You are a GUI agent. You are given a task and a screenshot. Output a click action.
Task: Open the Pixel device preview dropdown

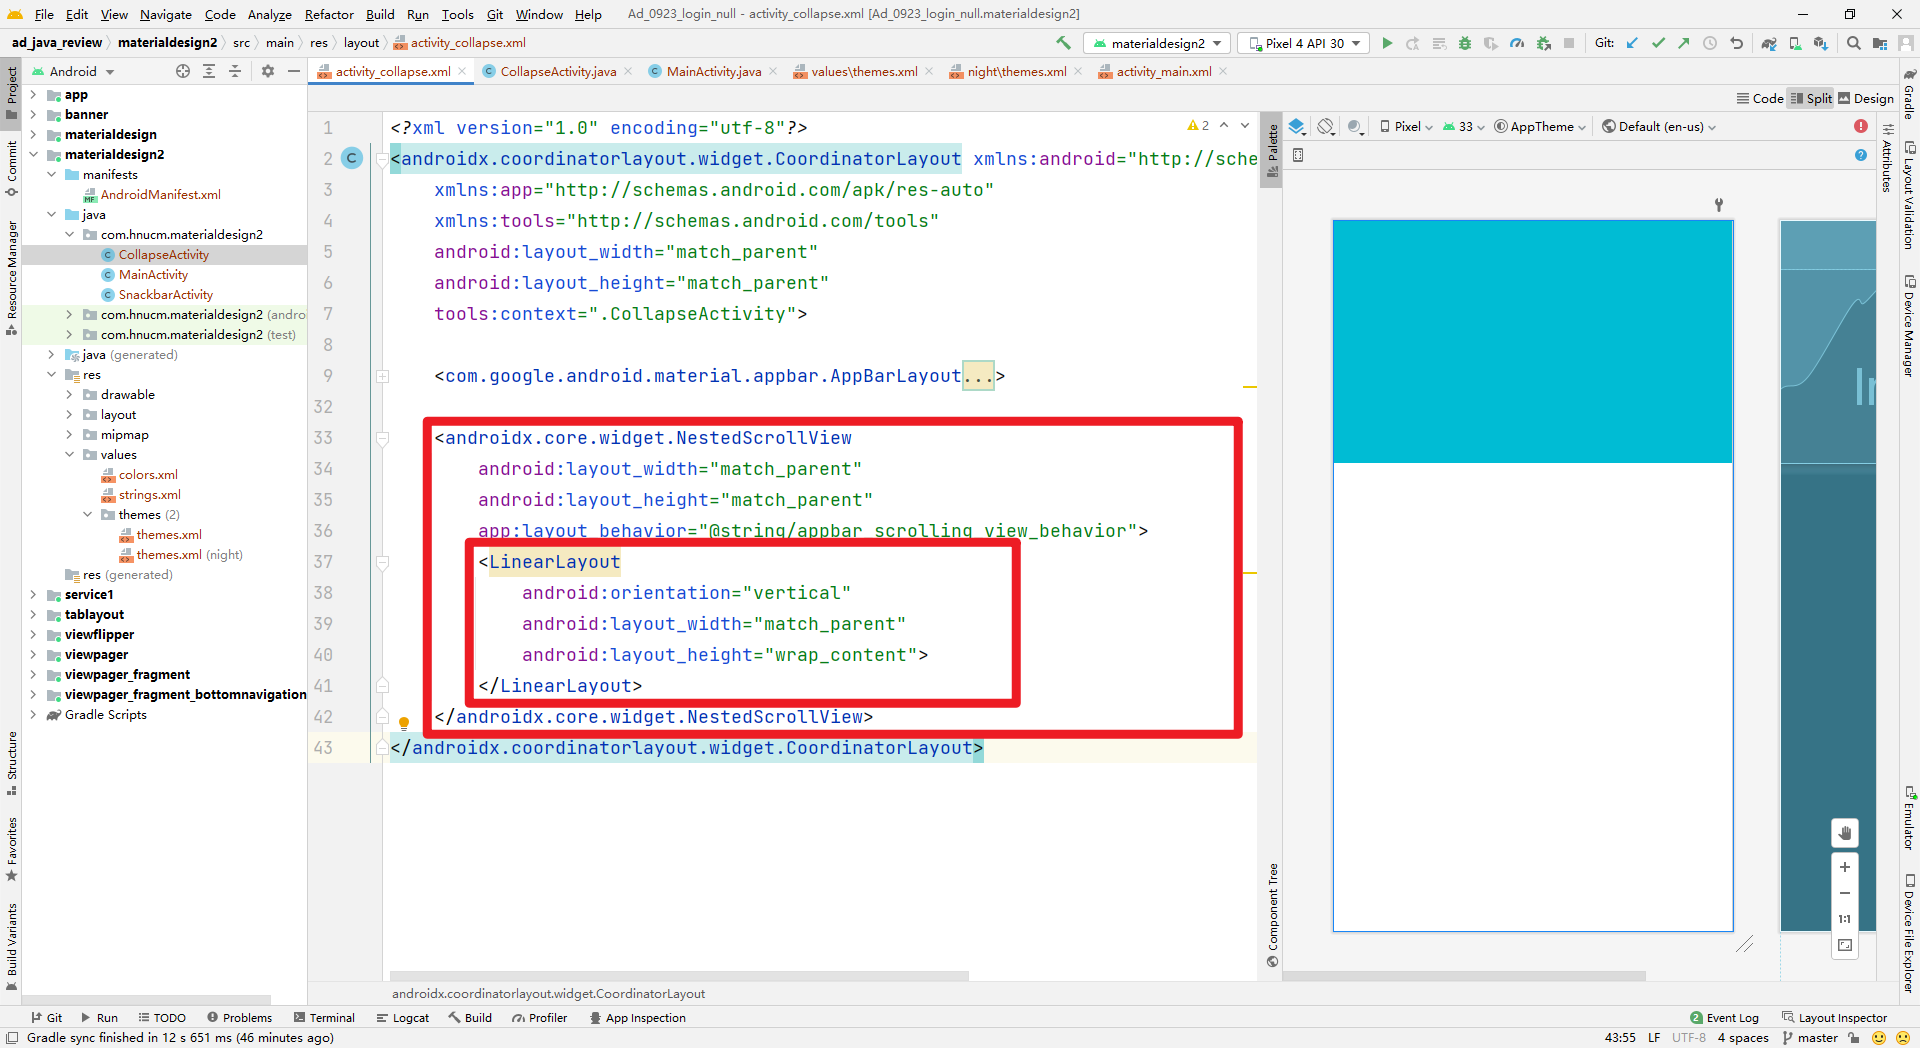tap(1407, 127)
